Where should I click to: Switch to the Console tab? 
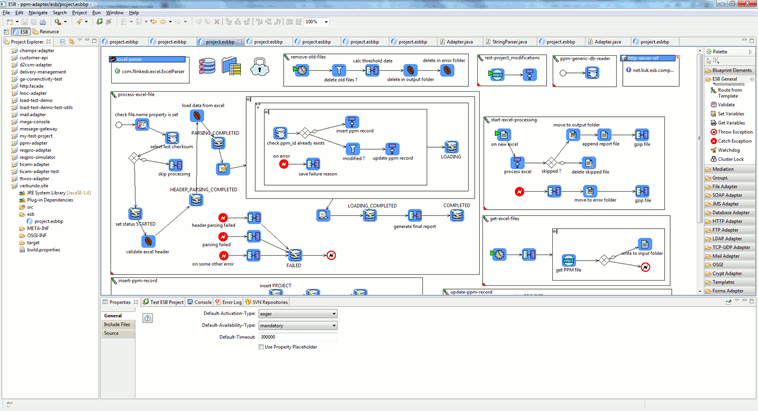tap(201, 301)
